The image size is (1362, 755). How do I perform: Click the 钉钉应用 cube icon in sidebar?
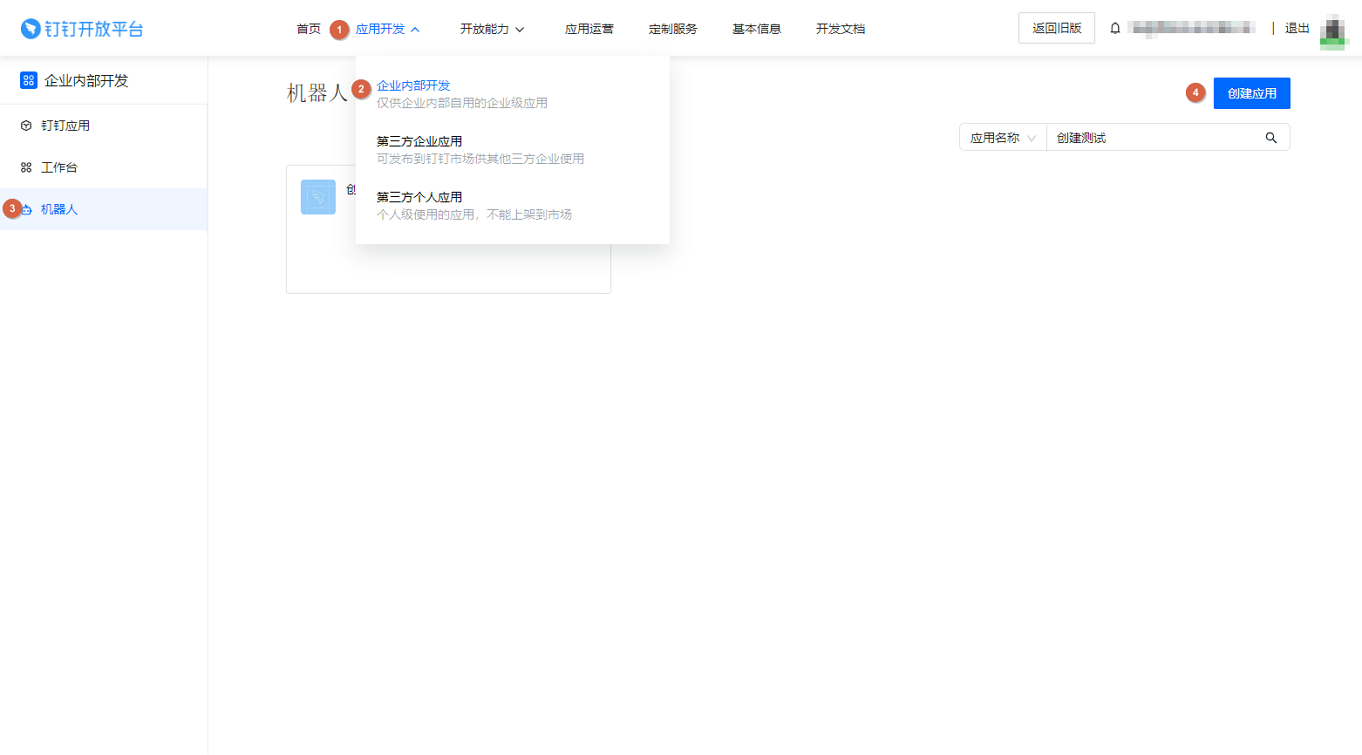click(26, 126)
